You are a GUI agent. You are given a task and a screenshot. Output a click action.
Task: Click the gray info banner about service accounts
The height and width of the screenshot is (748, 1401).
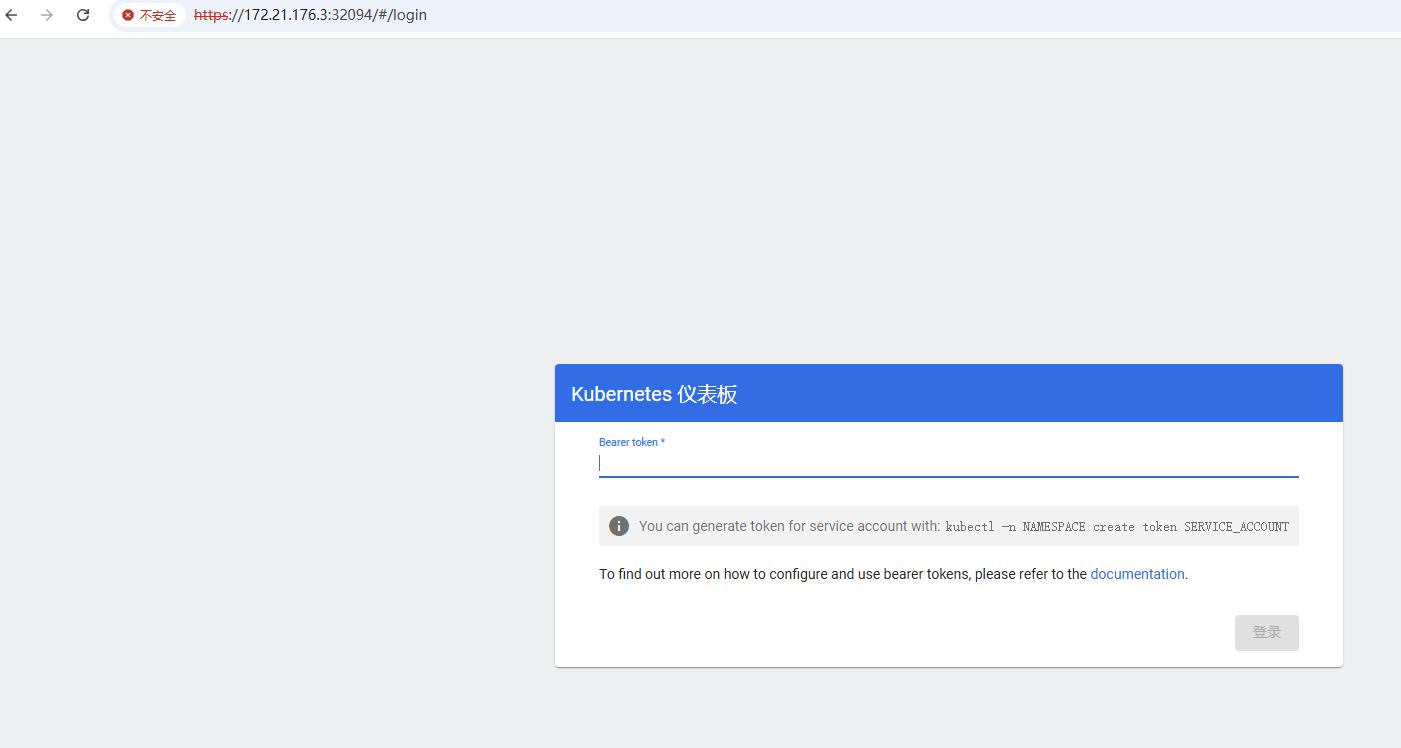coord(948,525)
